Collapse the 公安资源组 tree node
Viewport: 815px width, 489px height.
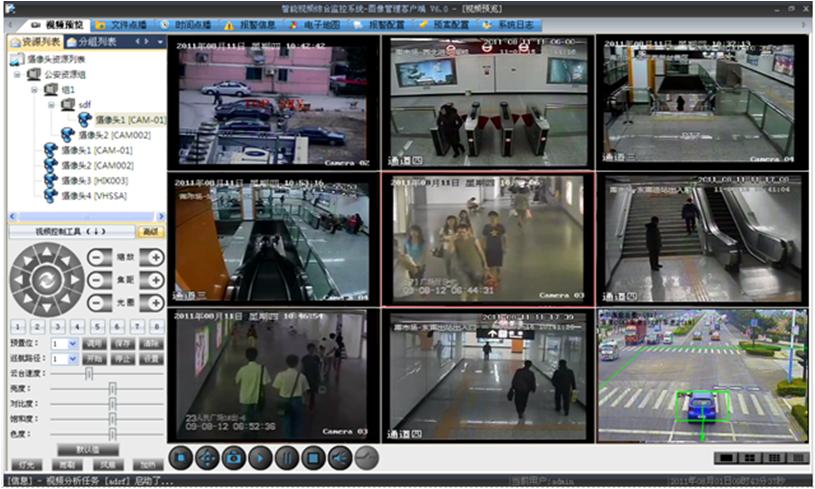17,74
